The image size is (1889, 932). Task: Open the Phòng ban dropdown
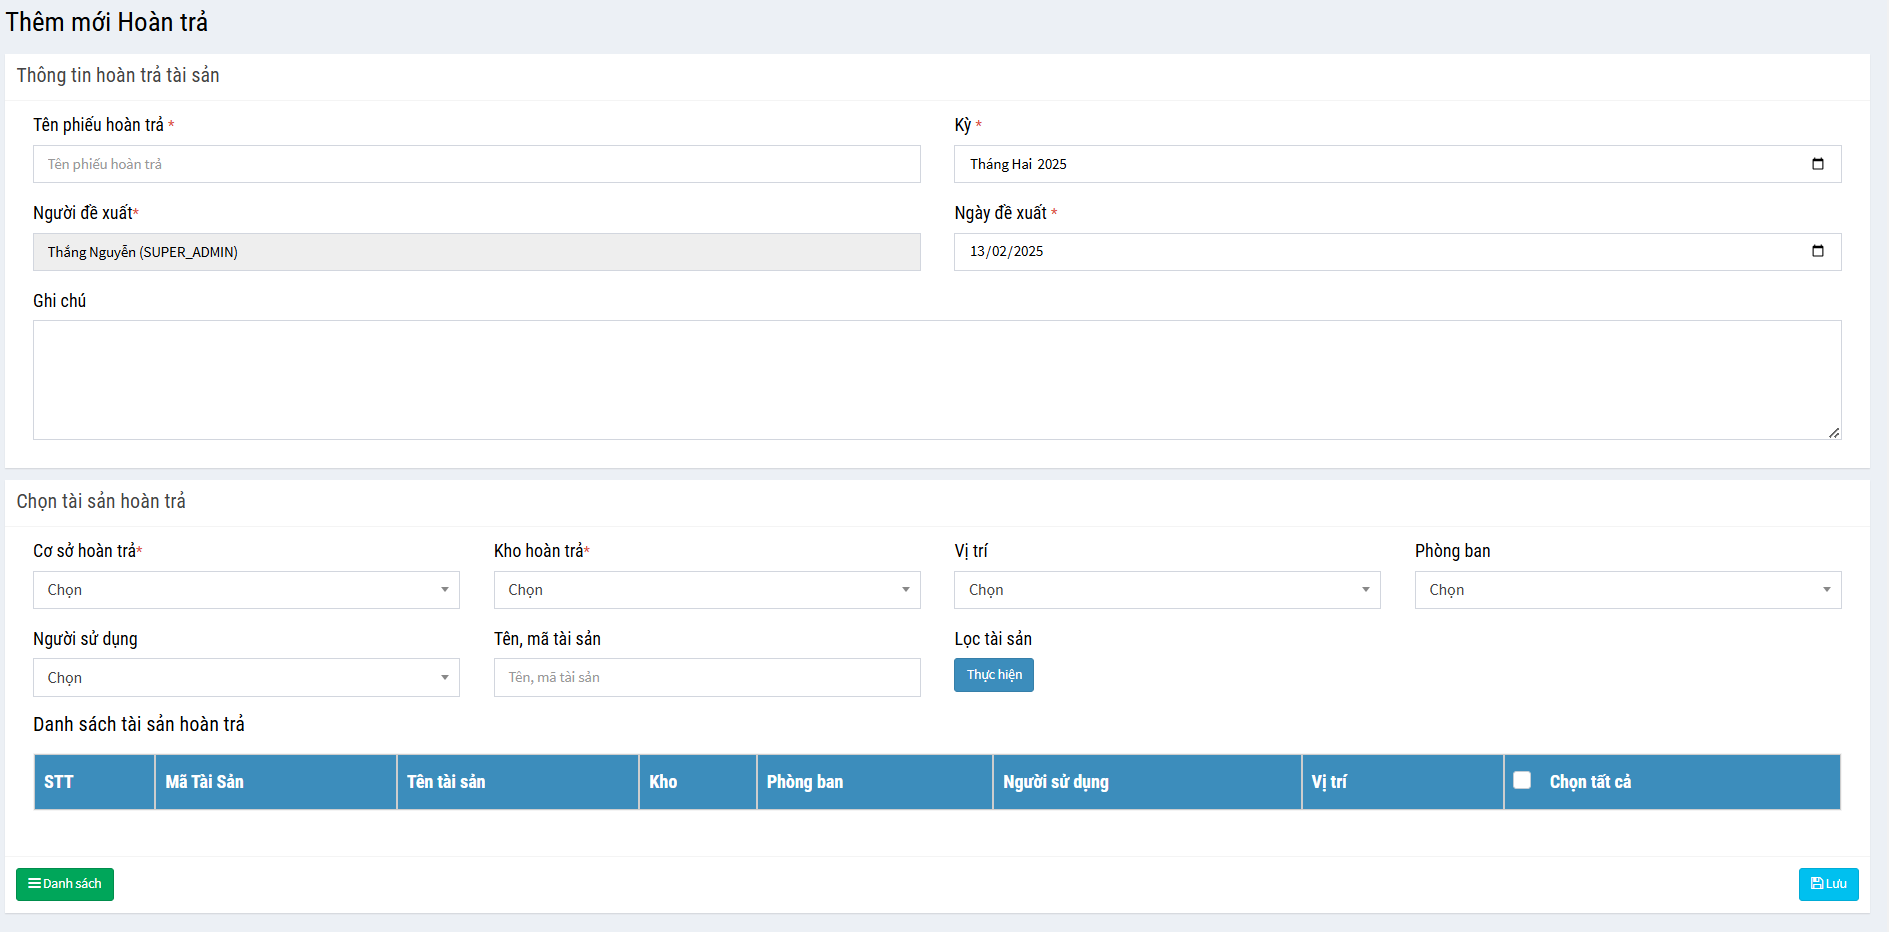(1627, 590)
